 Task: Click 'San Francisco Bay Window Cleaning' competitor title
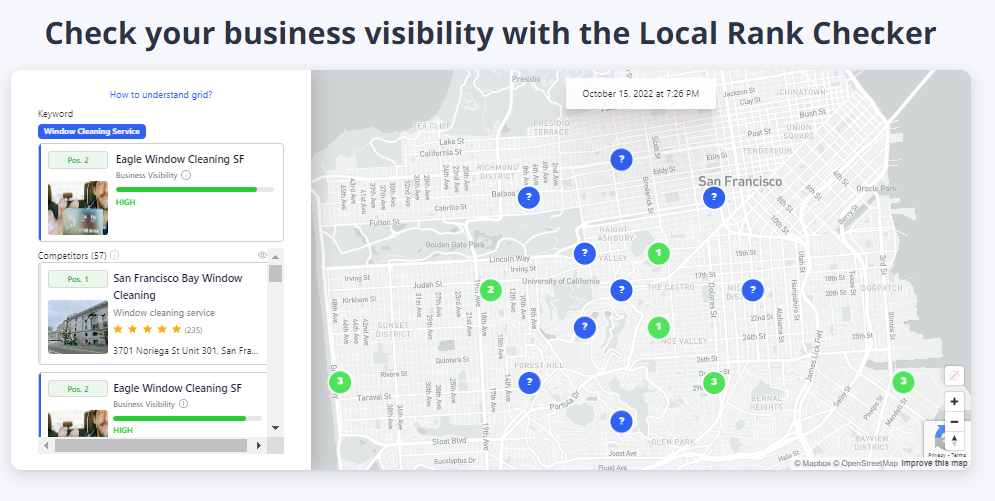tap(178, 287)
